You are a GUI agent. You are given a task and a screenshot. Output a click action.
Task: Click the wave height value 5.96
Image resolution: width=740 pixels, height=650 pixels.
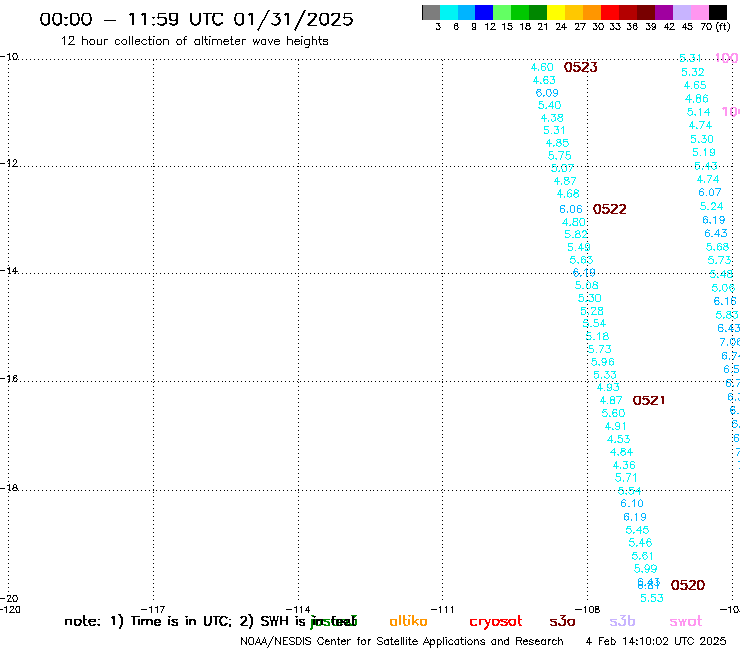coord(603,362)
